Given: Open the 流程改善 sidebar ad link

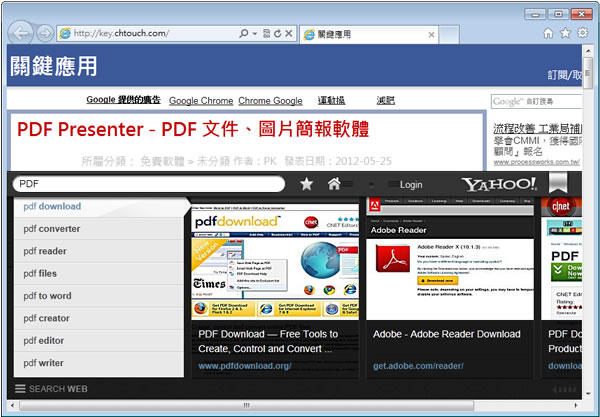Looking at the screenshot, I should 537,129.
